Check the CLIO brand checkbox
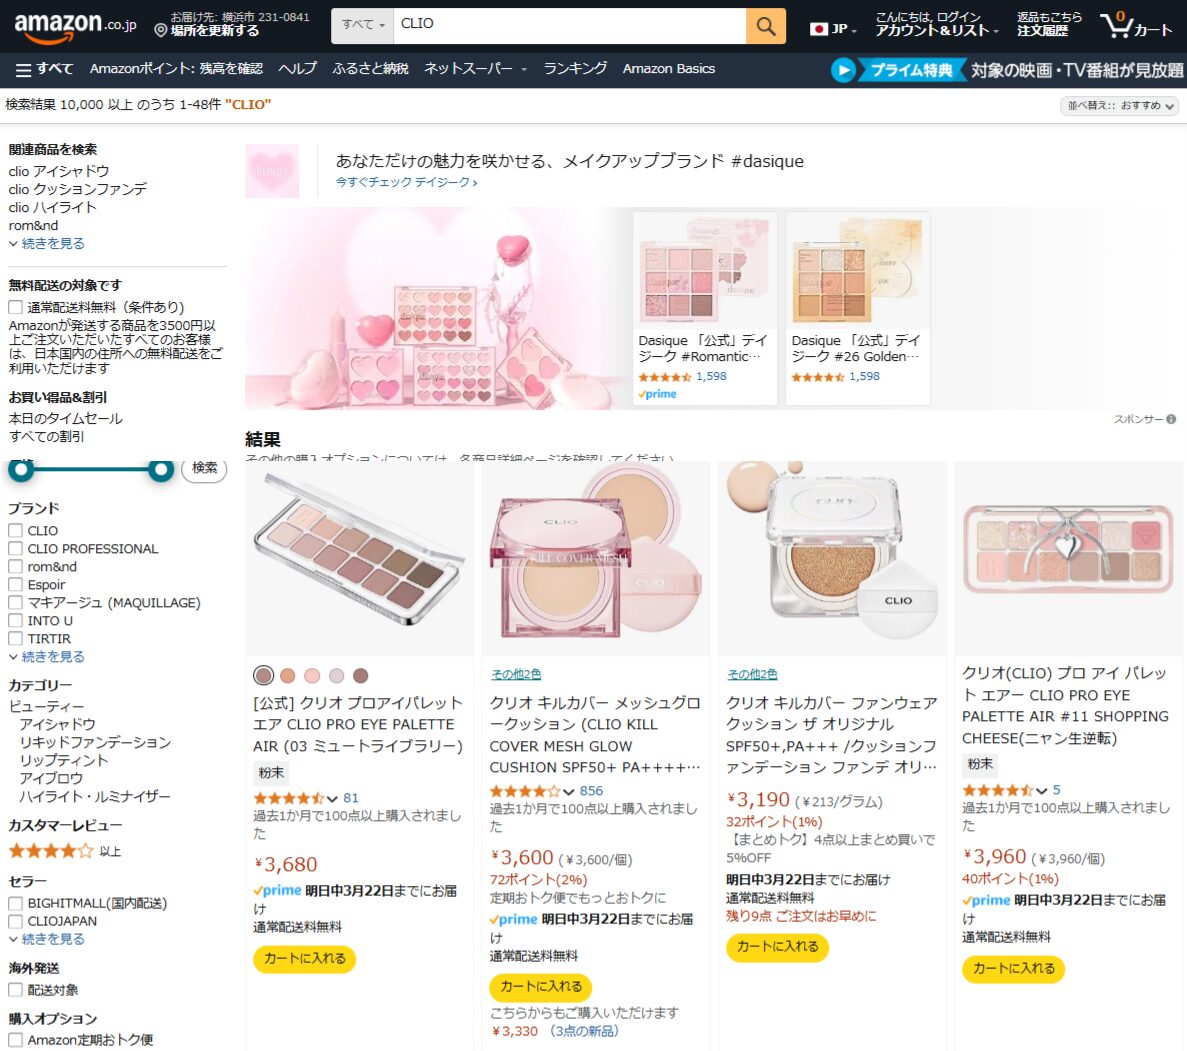 pyautogui.click(x=15, y=530)
